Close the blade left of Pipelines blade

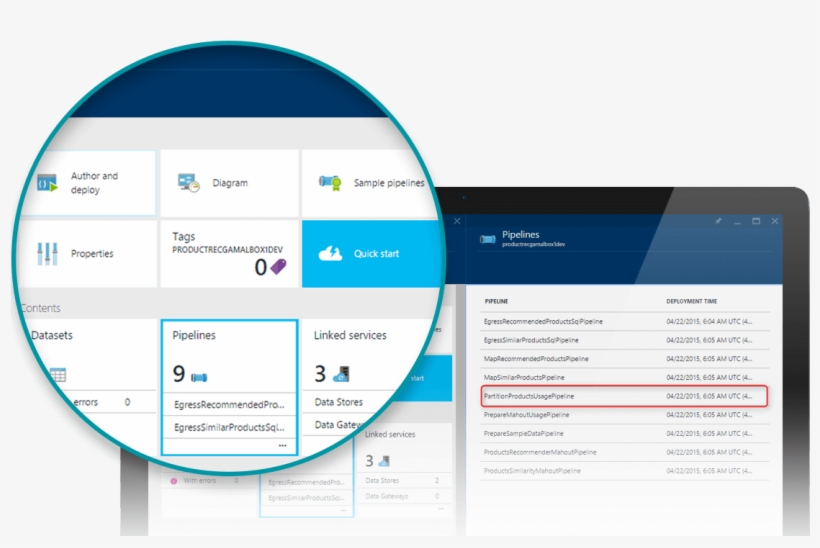[457, 221]
